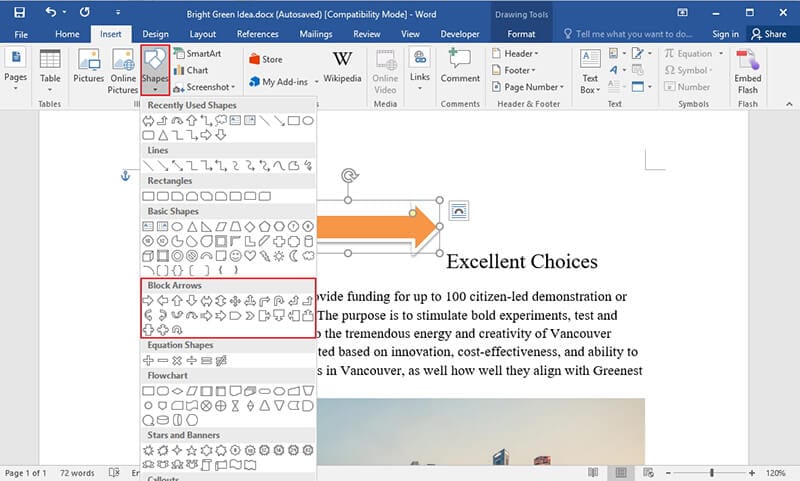The height and width of the screenshot is (481, 800).
Task: Insert a new Comment
Action: click(460, 67)
